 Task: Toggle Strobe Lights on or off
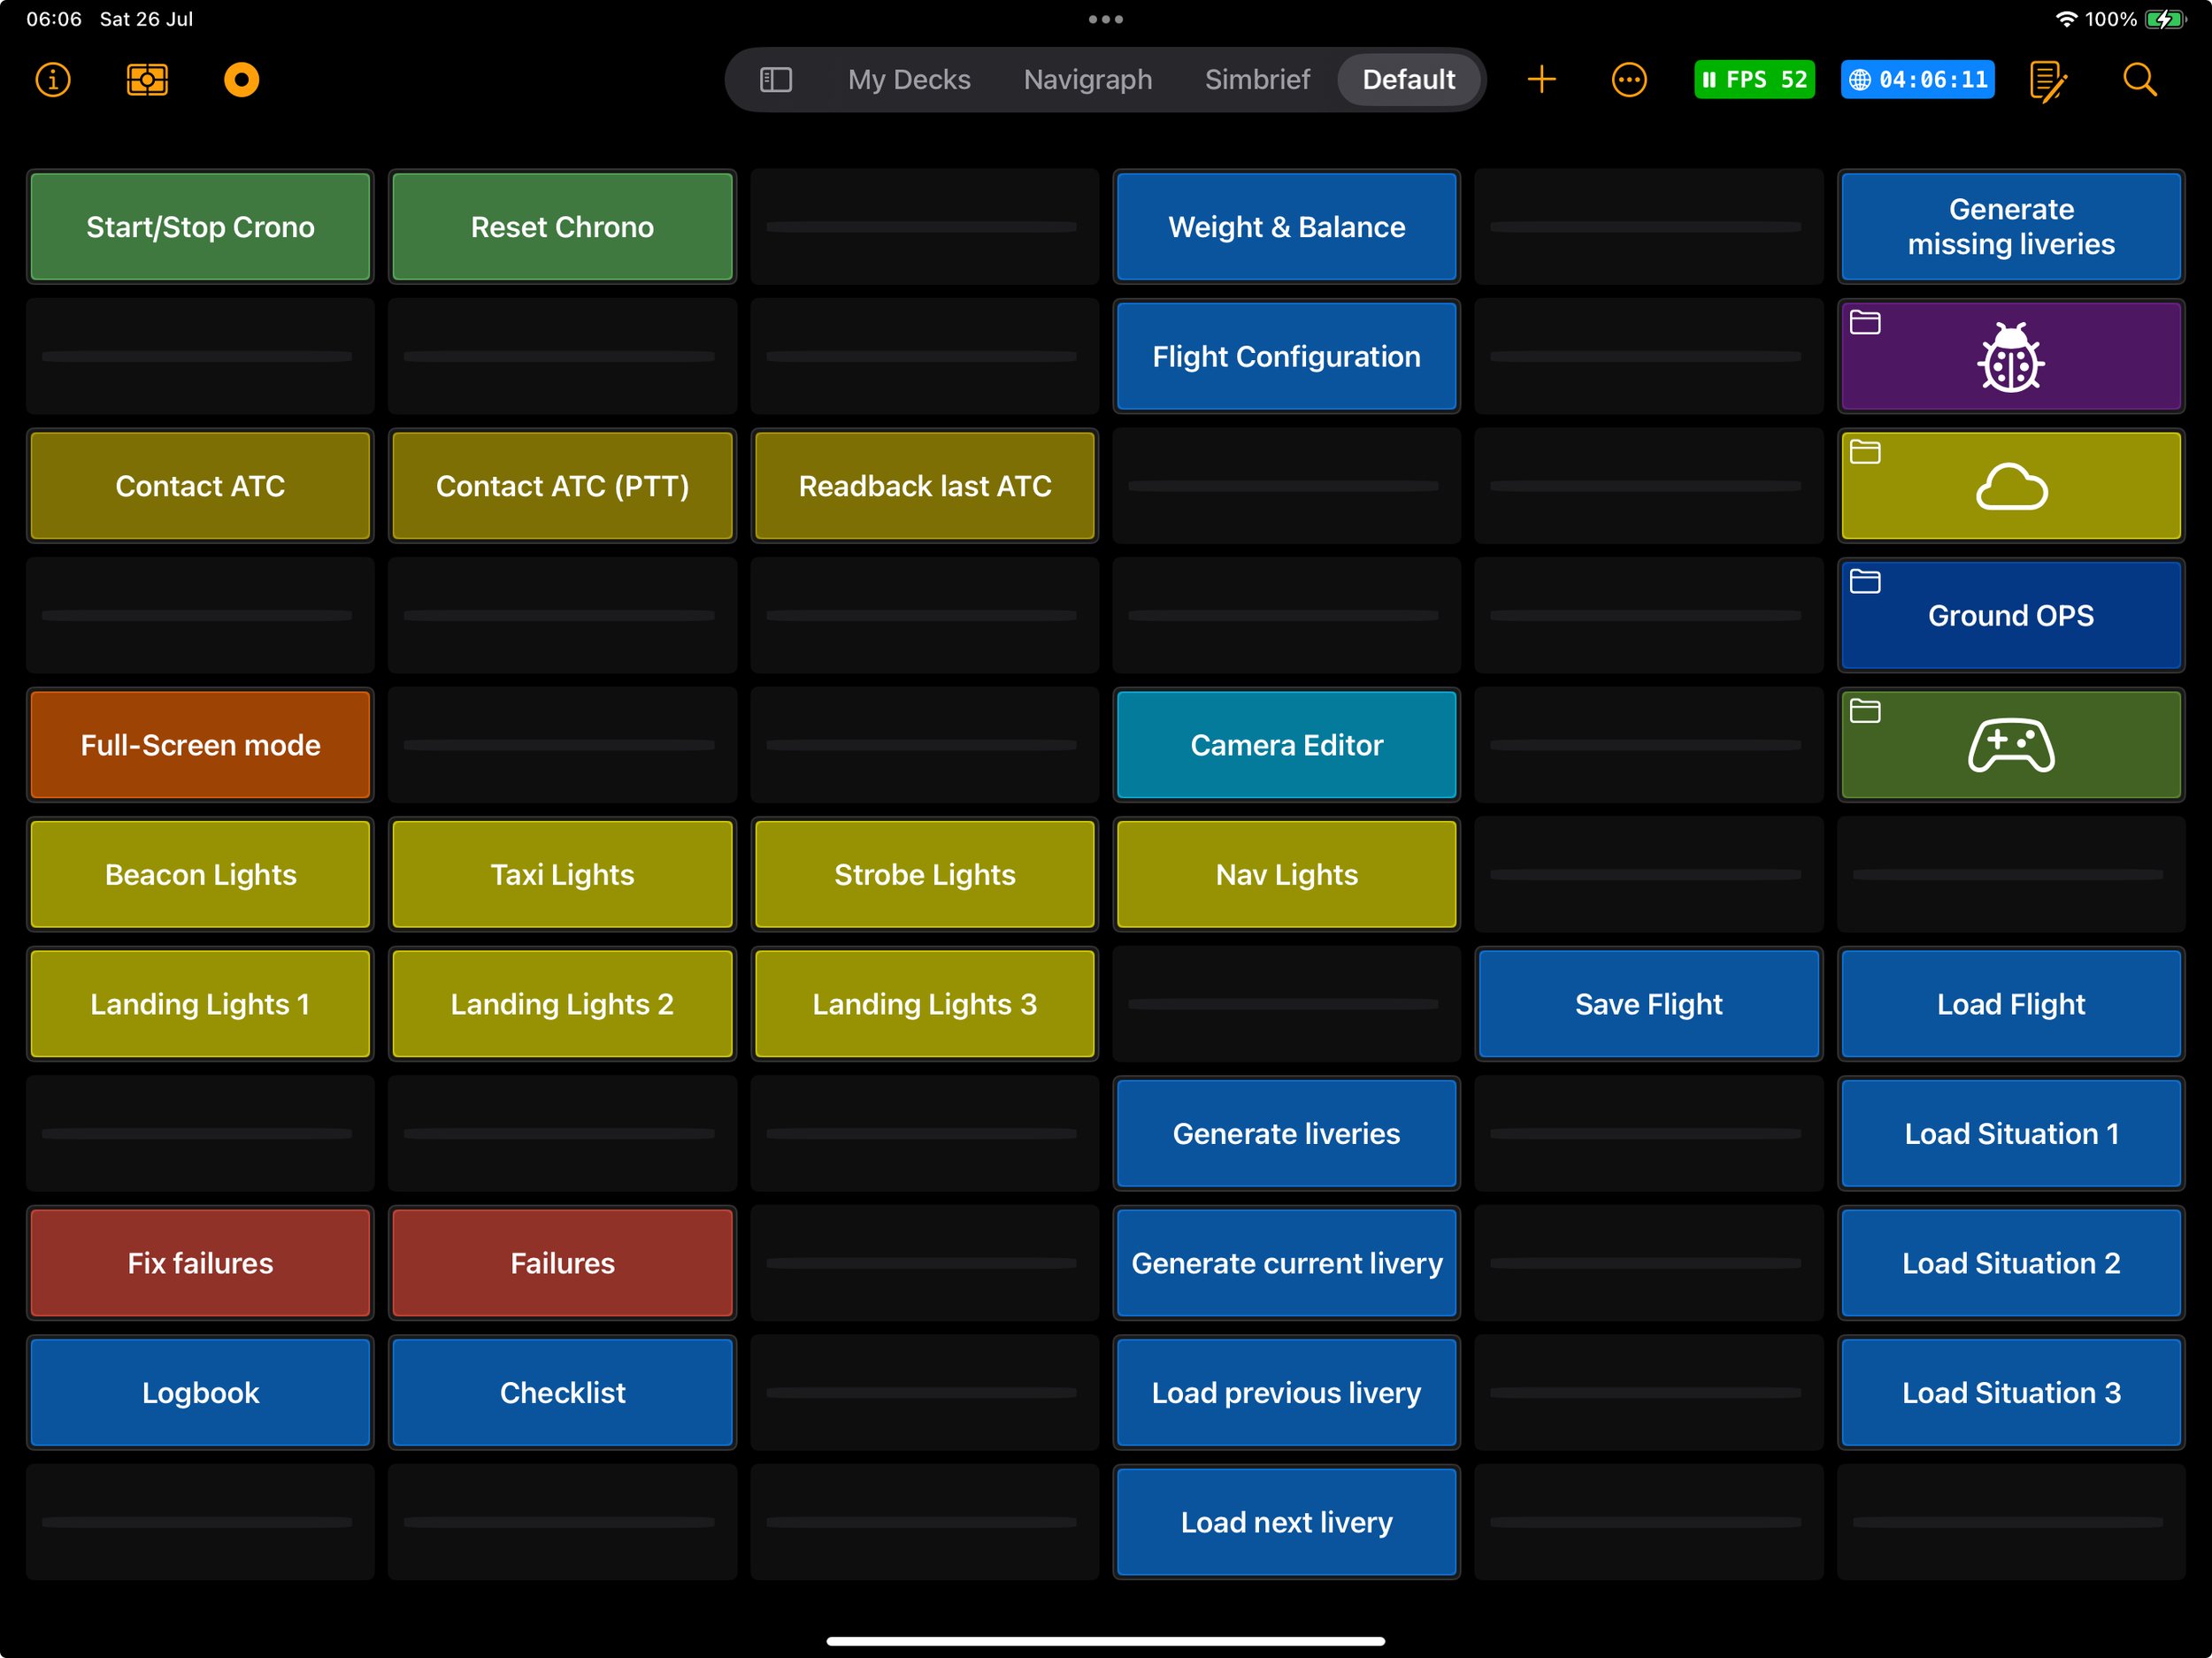tap(924, 875)
